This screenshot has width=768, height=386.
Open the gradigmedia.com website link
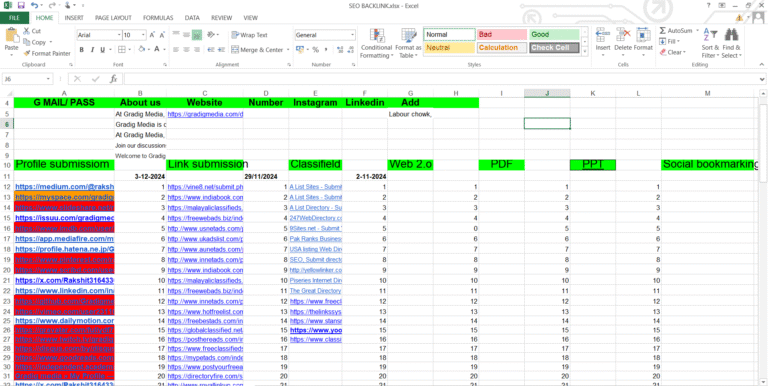[205, 114]
